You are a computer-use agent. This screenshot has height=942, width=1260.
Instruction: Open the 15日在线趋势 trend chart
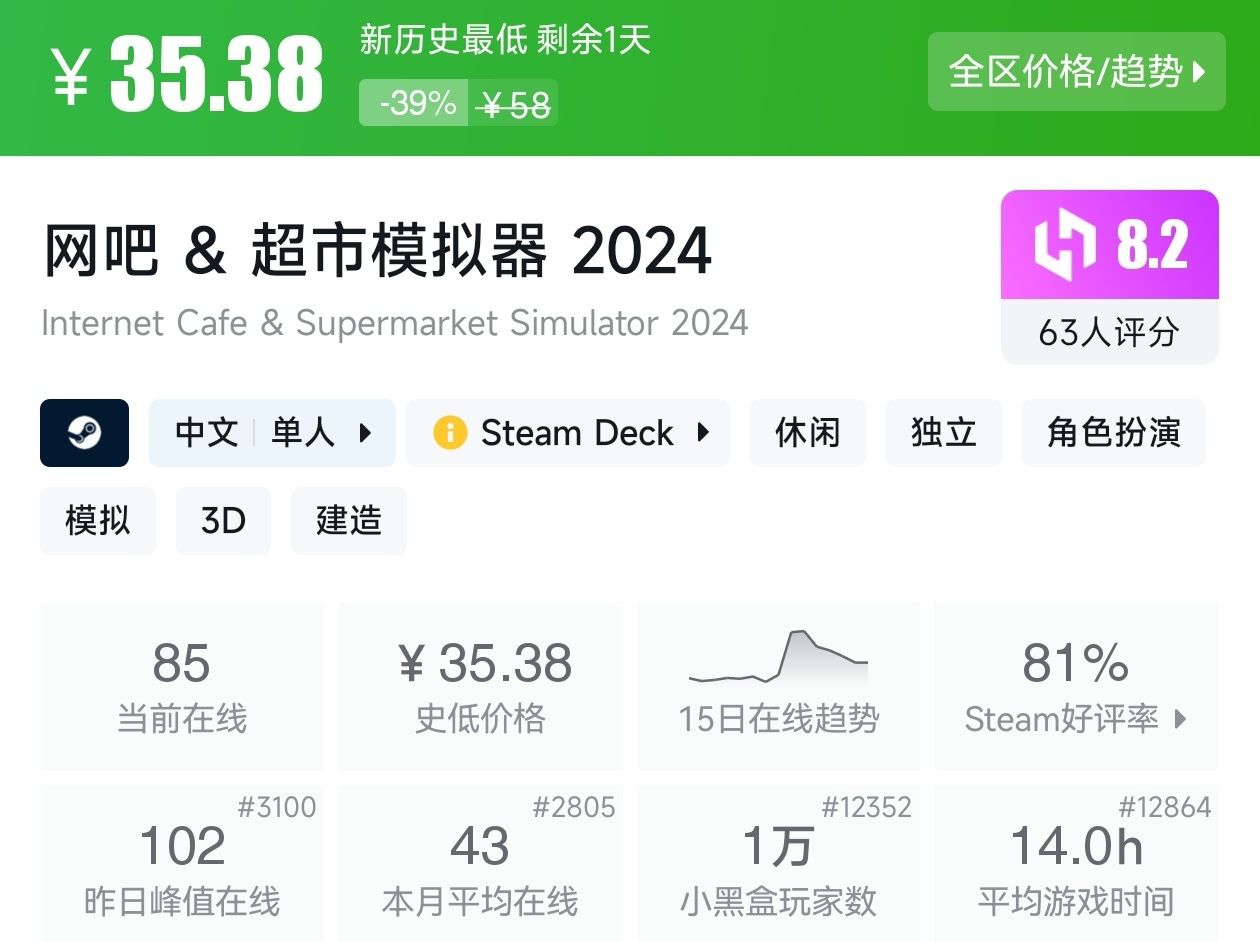tap(778, 686)
